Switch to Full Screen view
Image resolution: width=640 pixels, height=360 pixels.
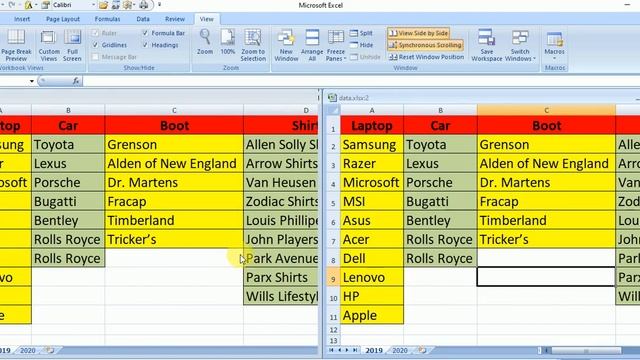pyautogui.click(x=72, y=46)
